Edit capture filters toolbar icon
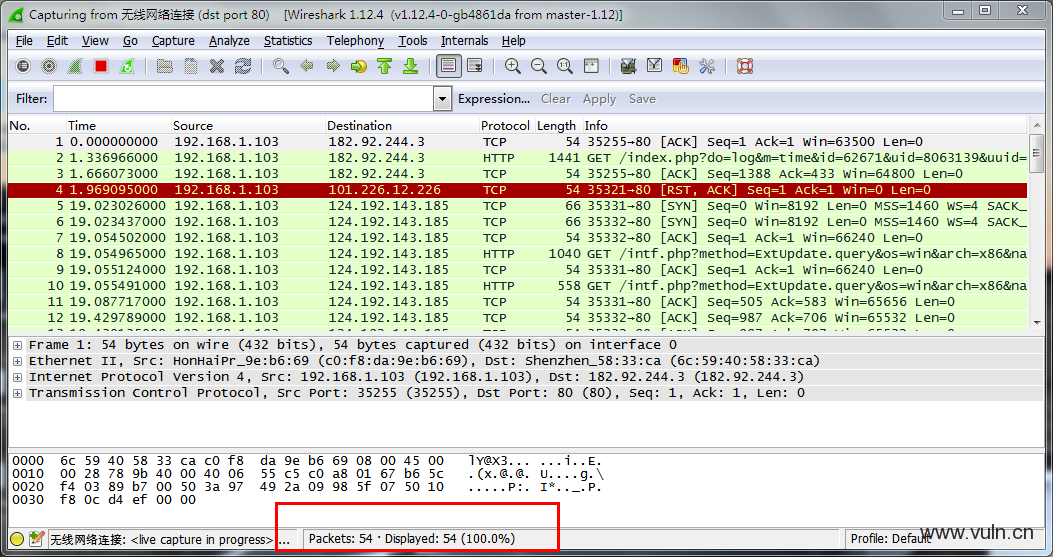1053x557 pixels. coord(629,66)
